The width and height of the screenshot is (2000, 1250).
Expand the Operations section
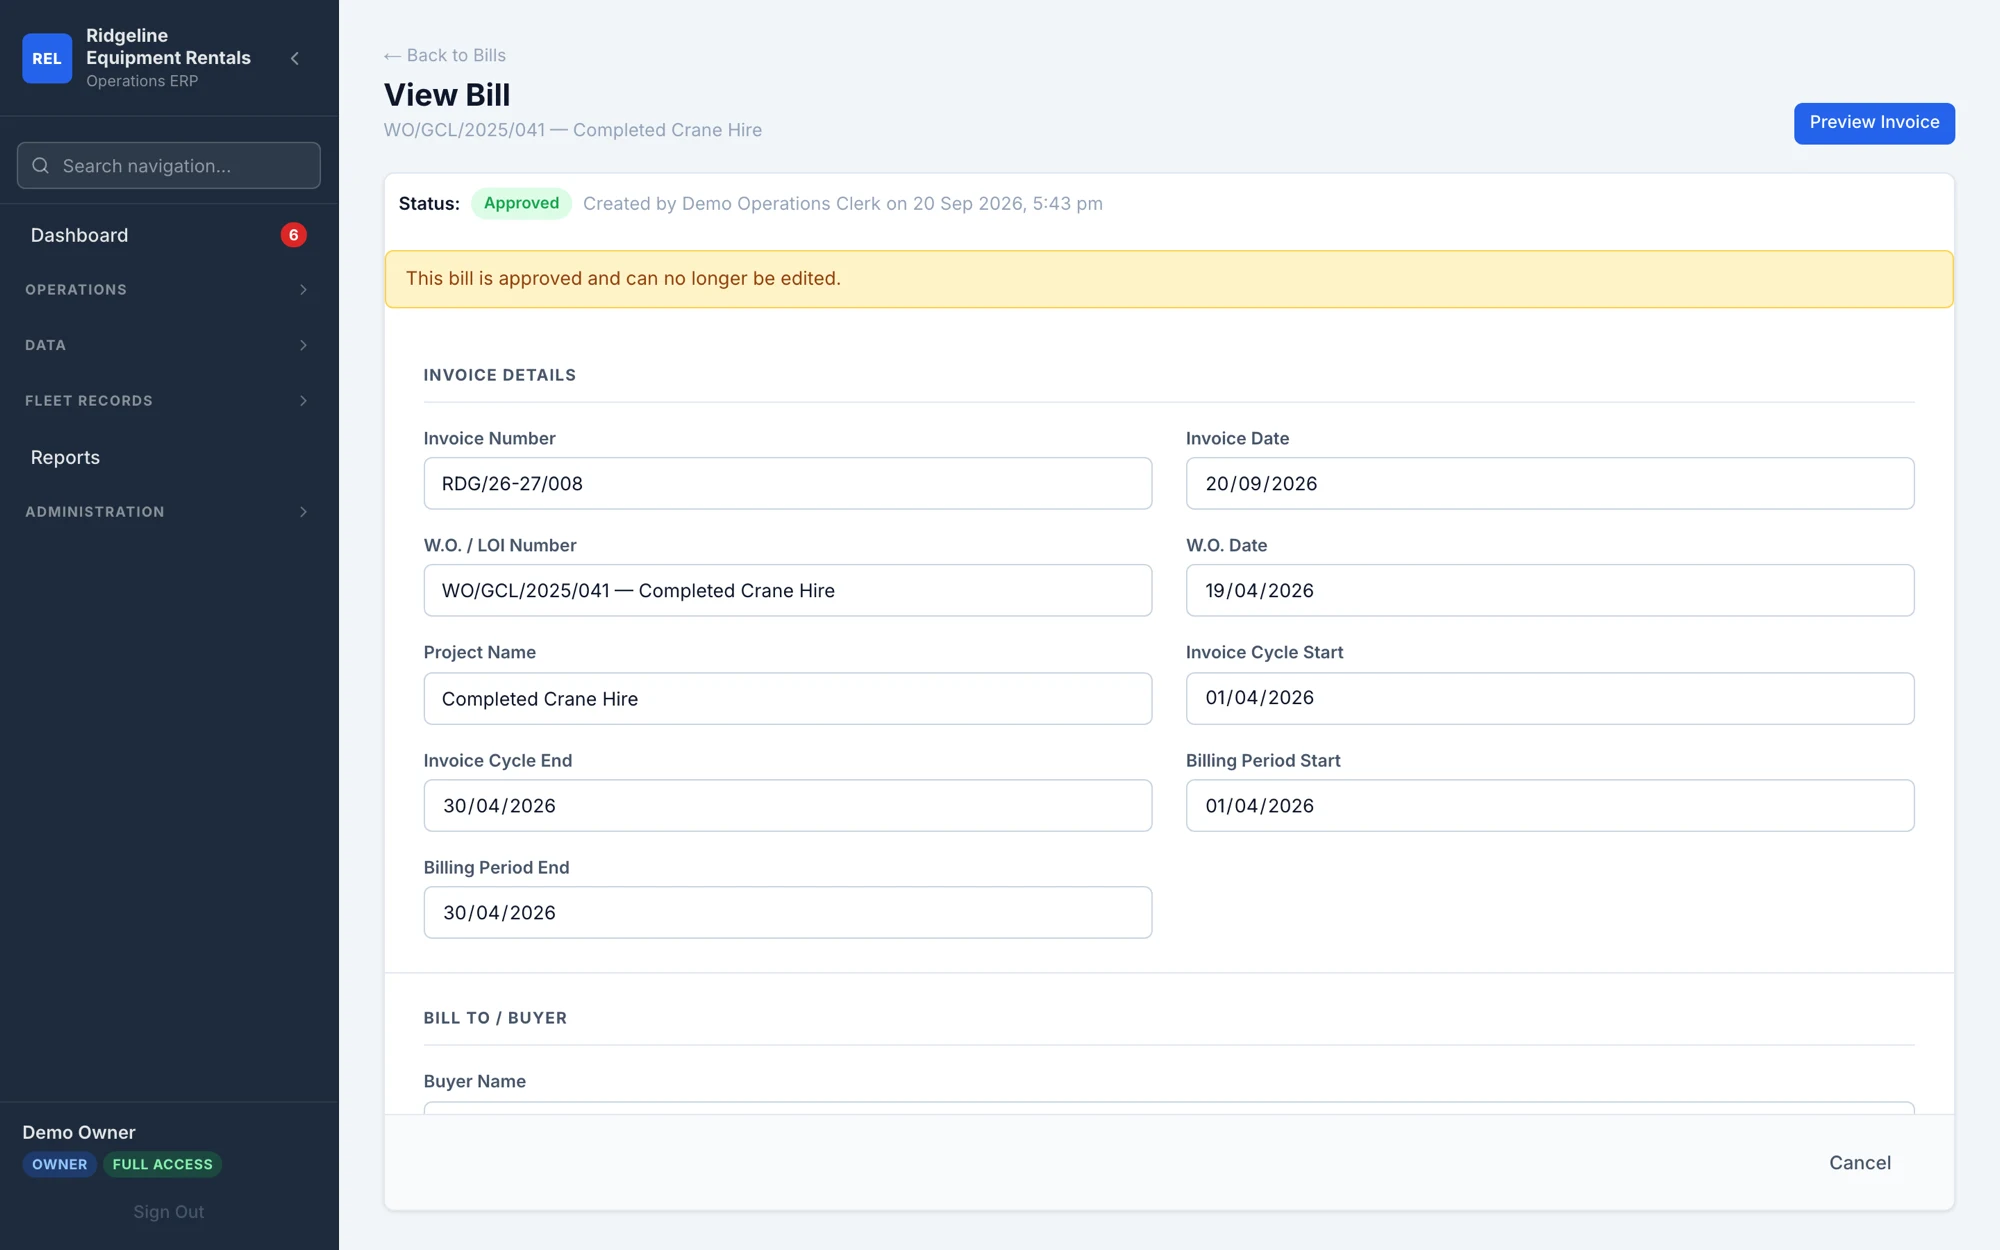tap(168, 290)
